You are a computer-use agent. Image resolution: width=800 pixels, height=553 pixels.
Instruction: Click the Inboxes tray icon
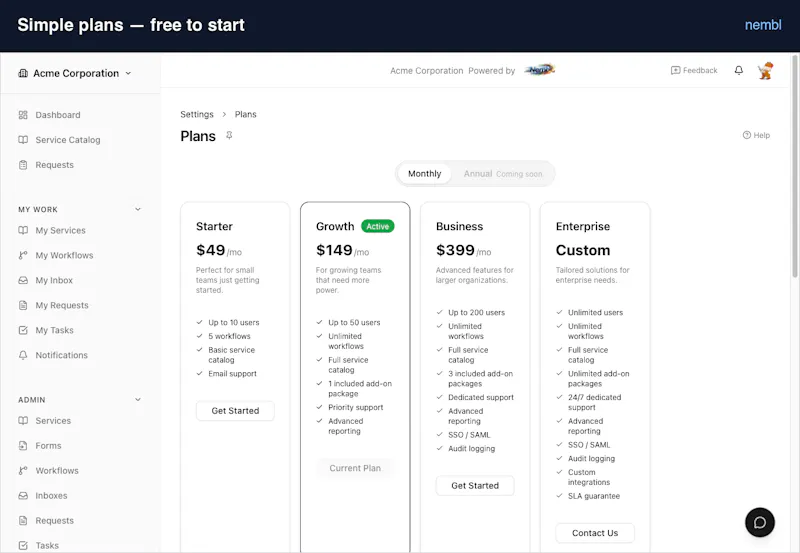[x=23, y=496]
